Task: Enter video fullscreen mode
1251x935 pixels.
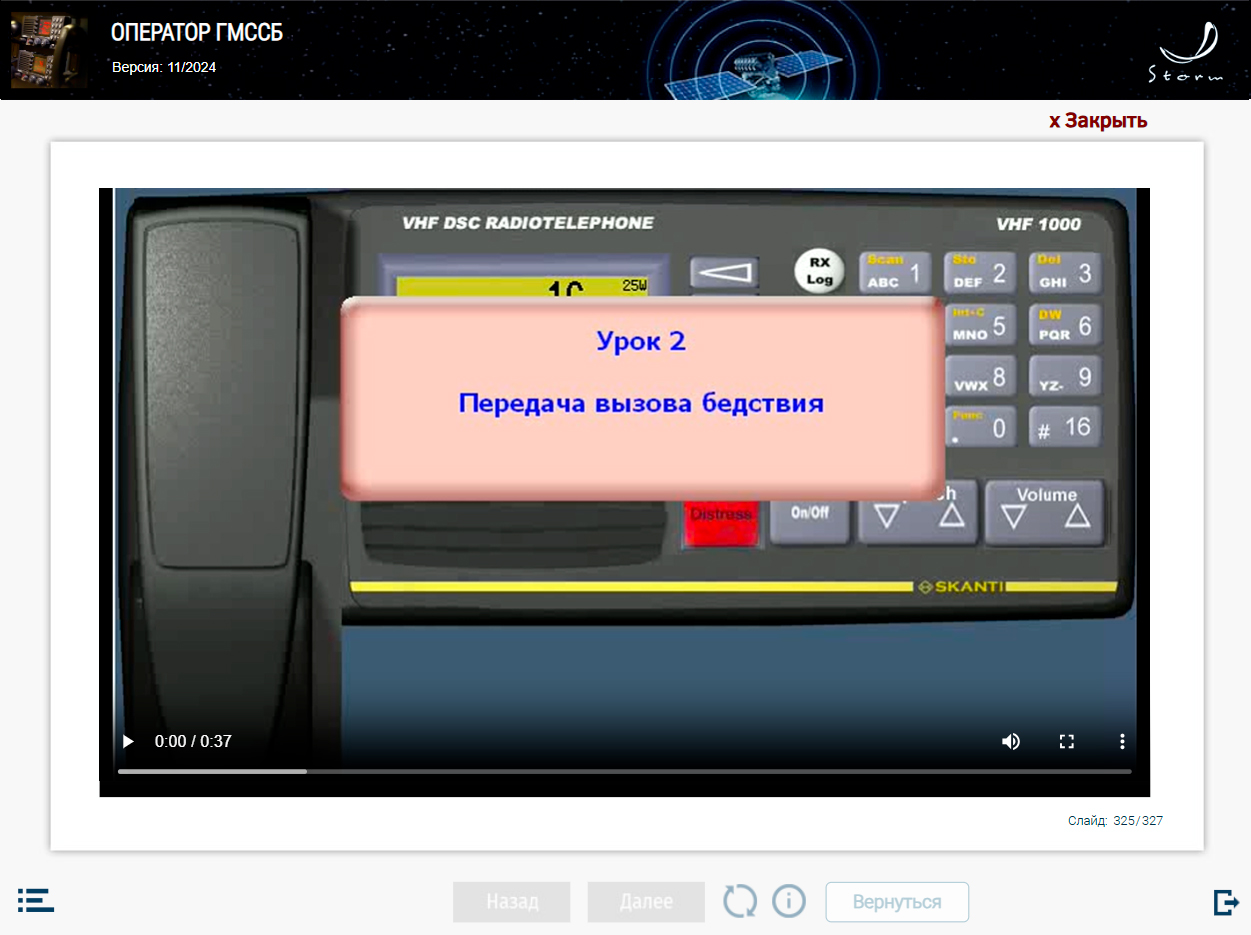Action: pyautogui.click(x=1067, y=741)
